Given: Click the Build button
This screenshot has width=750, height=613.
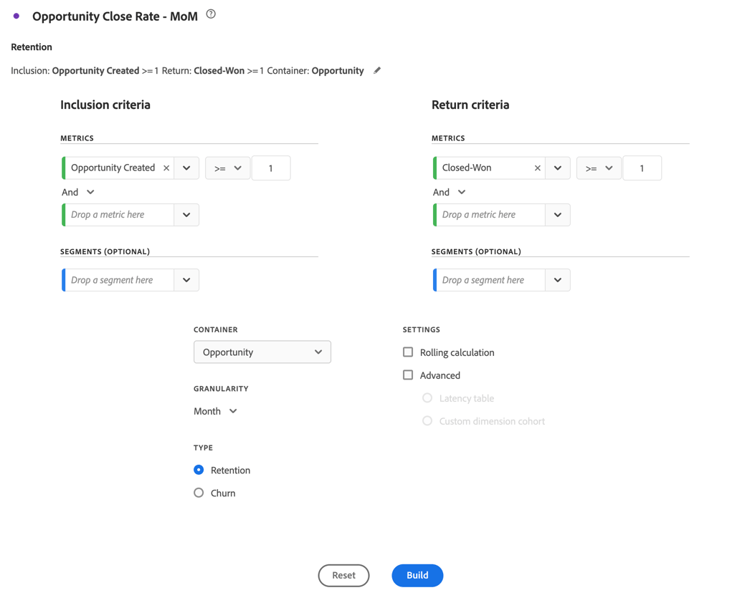Looking at the screenshot, I should tap(417, 576).
